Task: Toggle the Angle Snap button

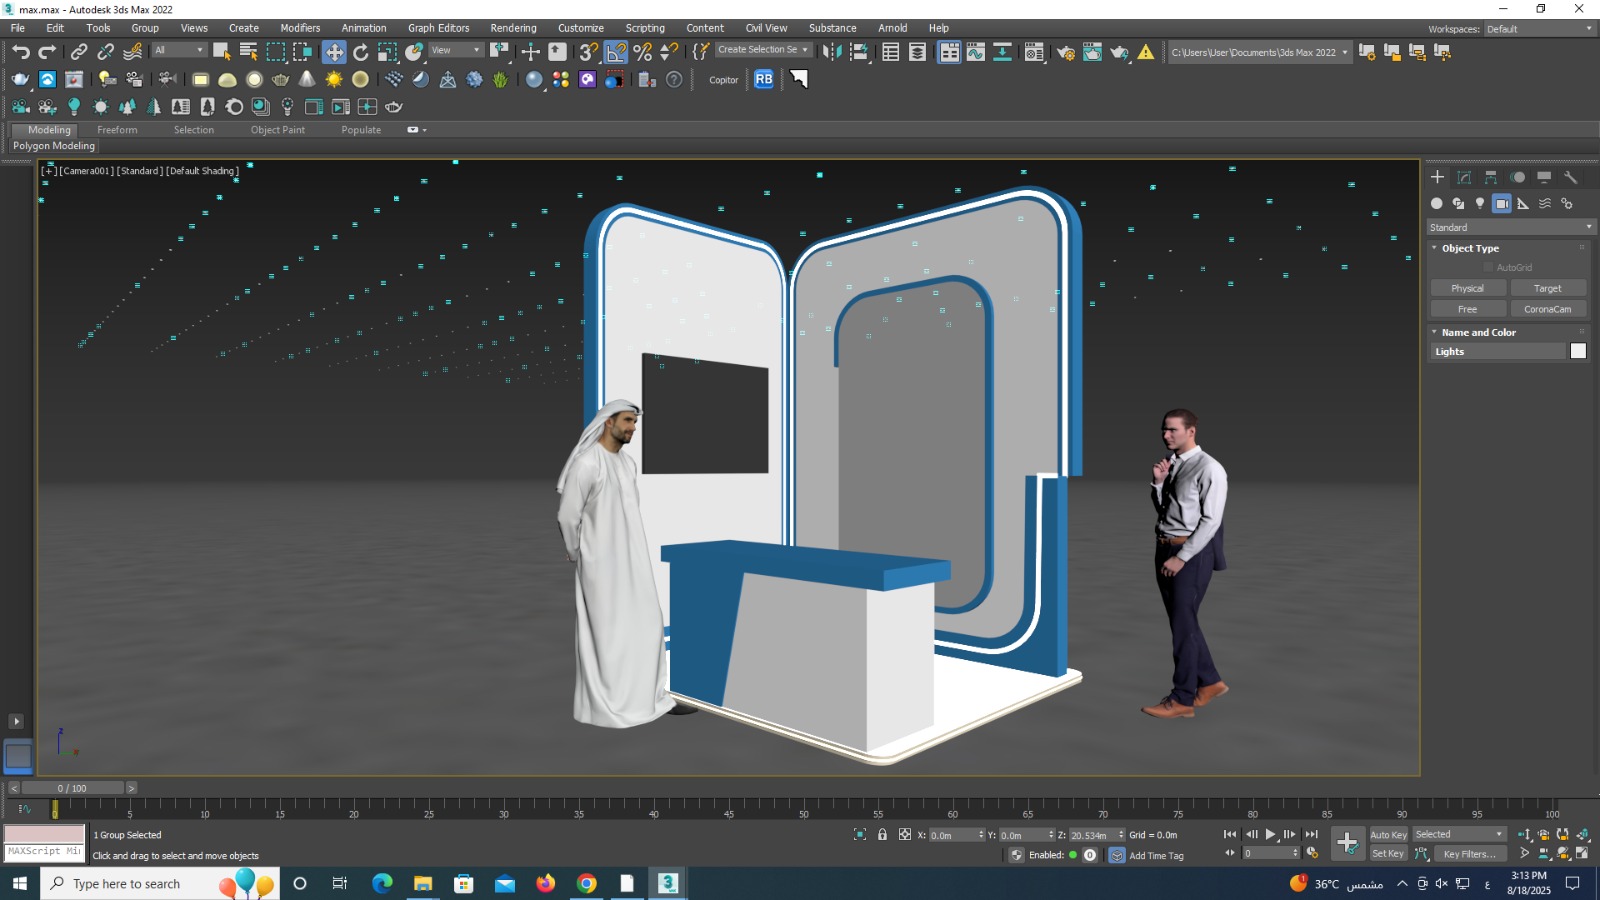Action: (616, 52)
